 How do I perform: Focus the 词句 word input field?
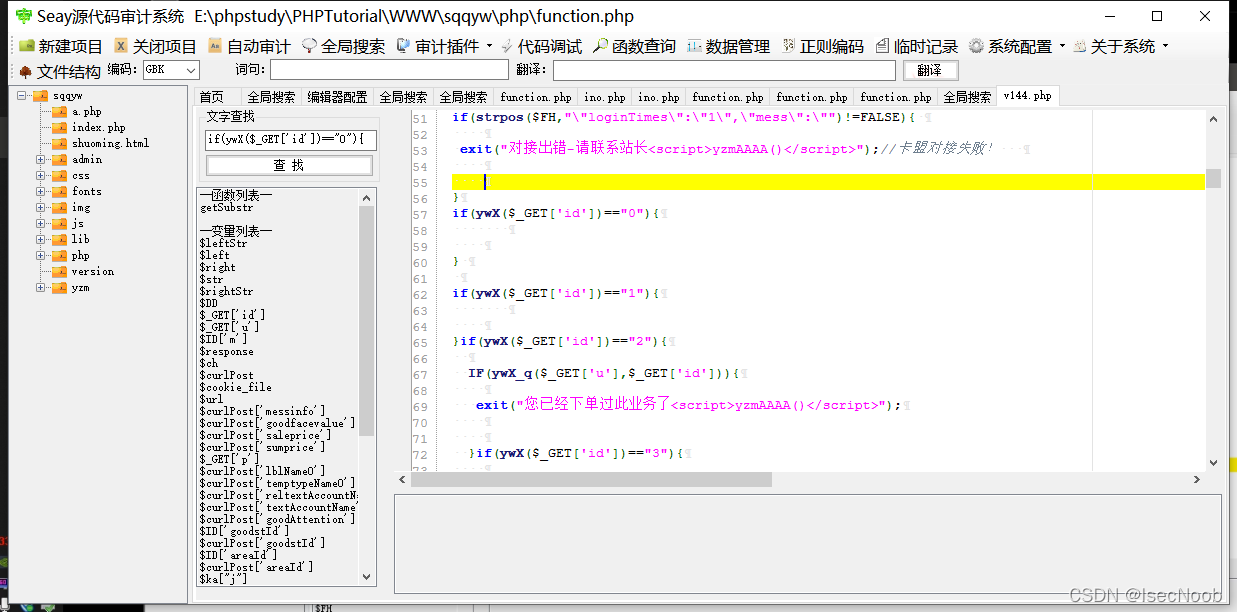point(389,70)
